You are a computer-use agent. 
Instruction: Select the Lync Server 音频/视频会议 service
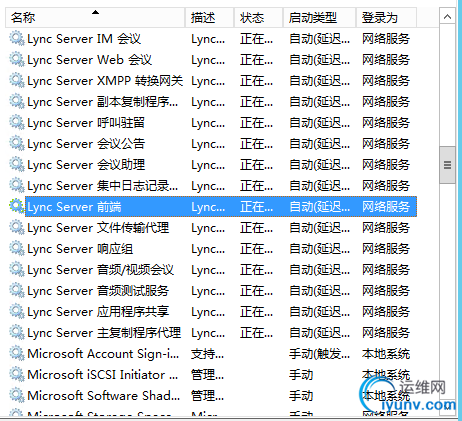click(100, 270)
